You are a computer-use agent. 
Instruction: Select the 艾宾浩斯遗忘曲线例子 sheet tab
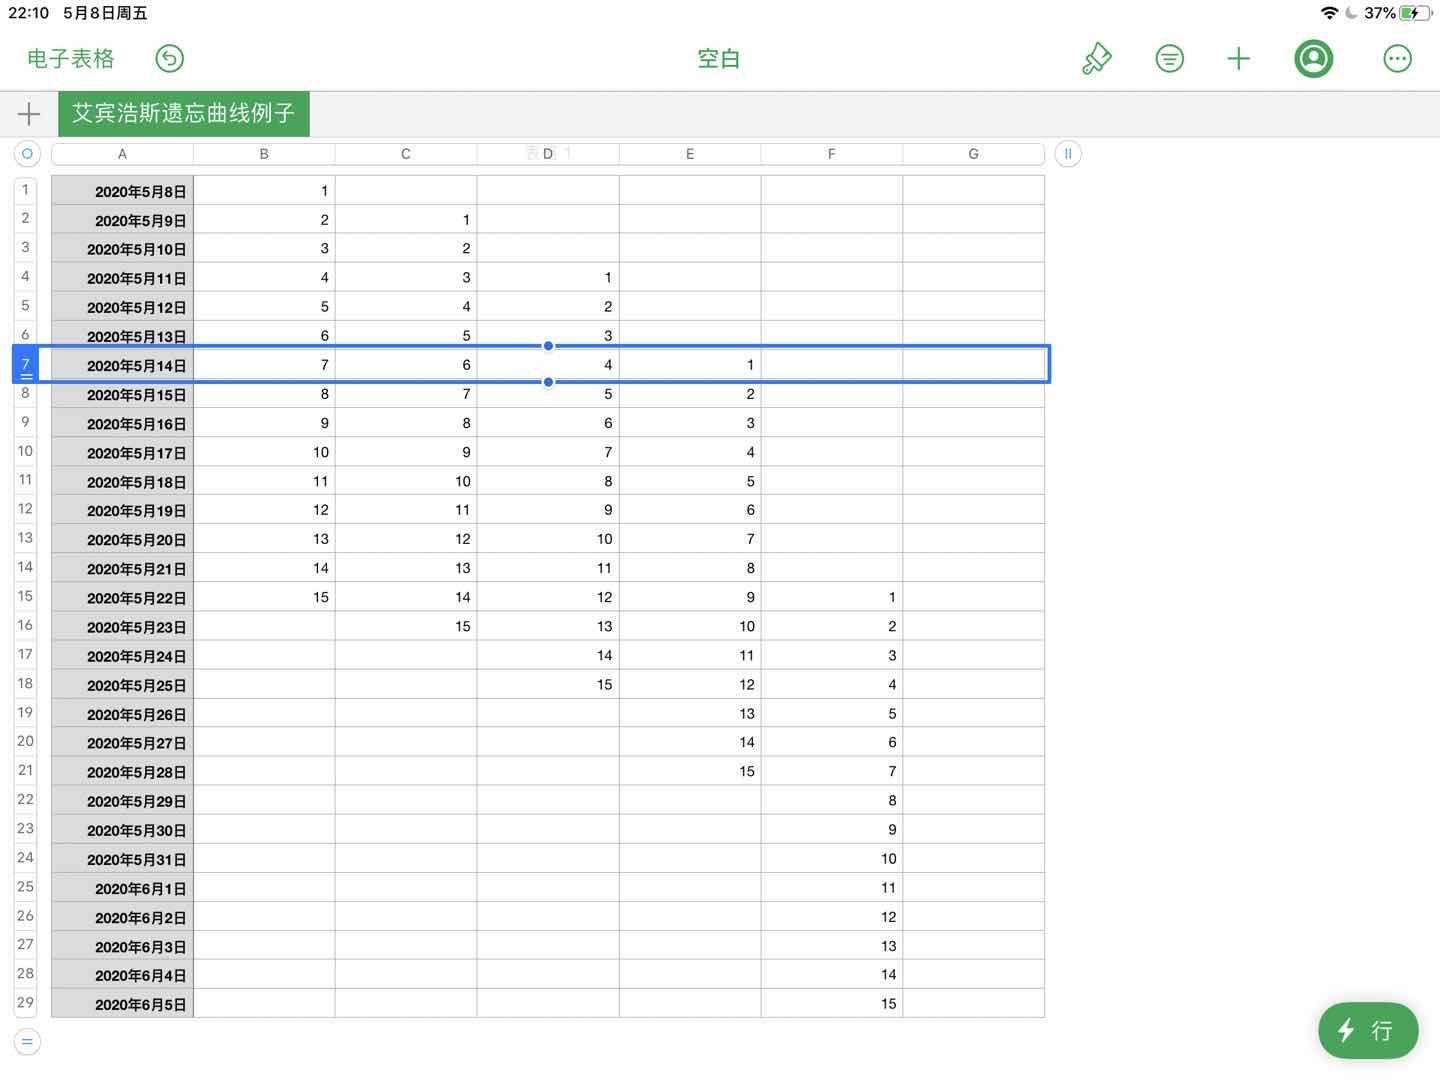pos(184,114)
